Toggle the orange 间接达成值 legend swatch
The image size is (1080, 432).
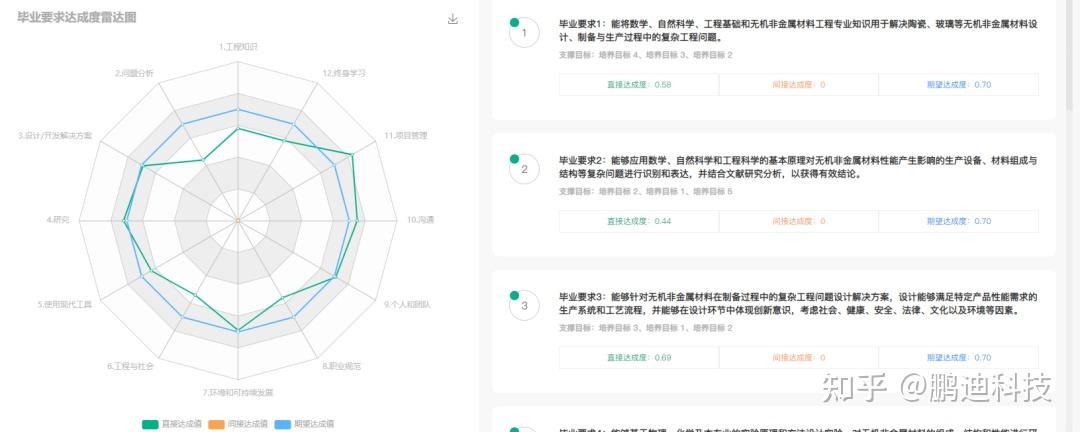point(216,424)
